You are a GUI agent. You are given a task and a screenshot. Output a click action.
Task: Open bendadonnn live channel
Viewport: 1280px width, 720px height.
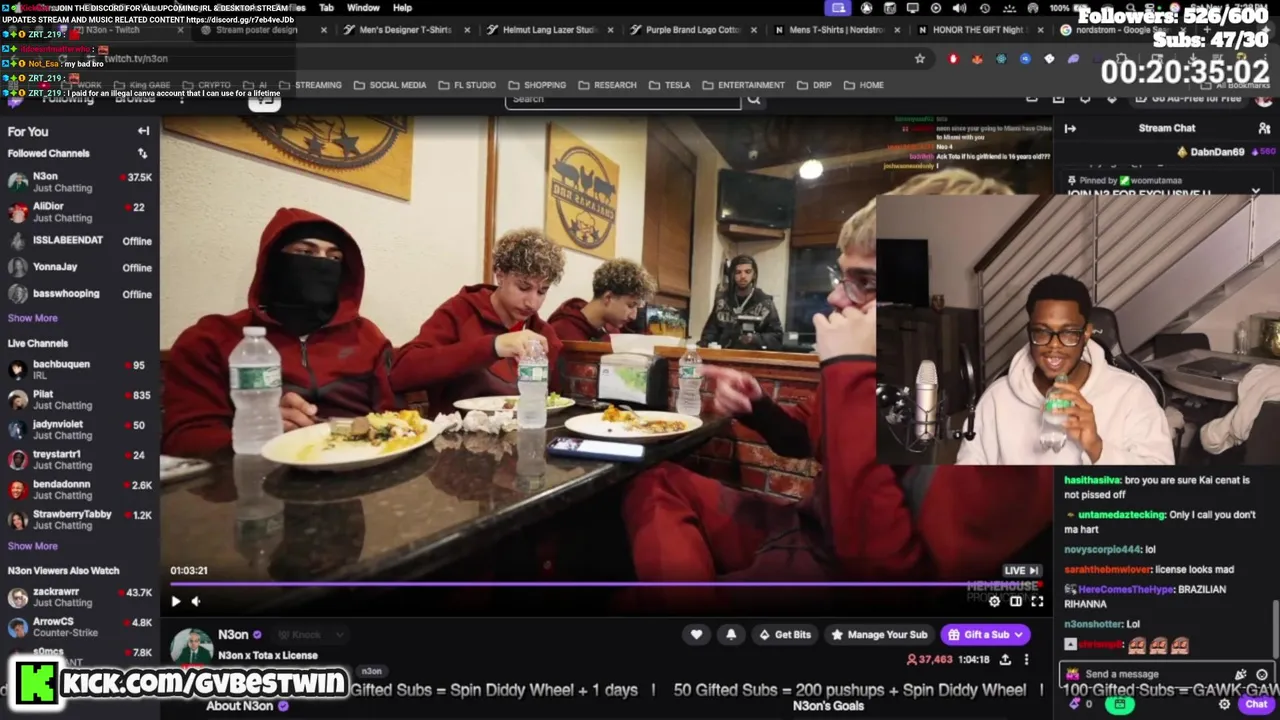coord(80,490)
